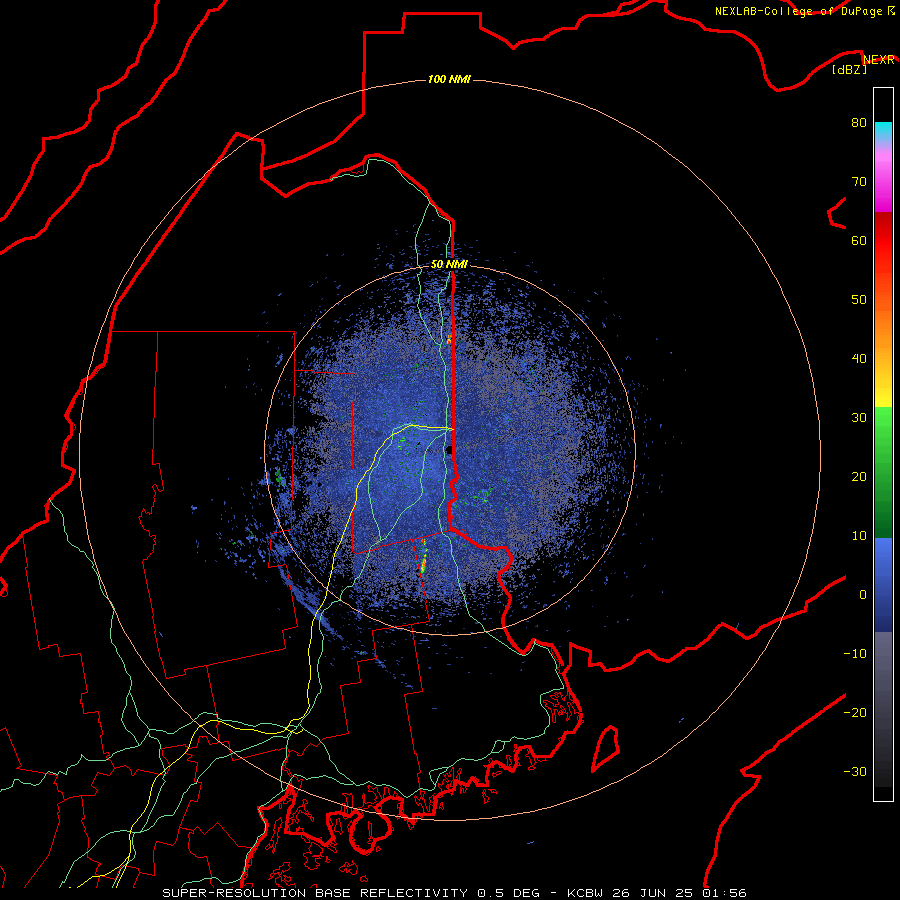Click the 30 value on the dBZ scale
This screenshot has width=900, height=900.
pos(859,418)
